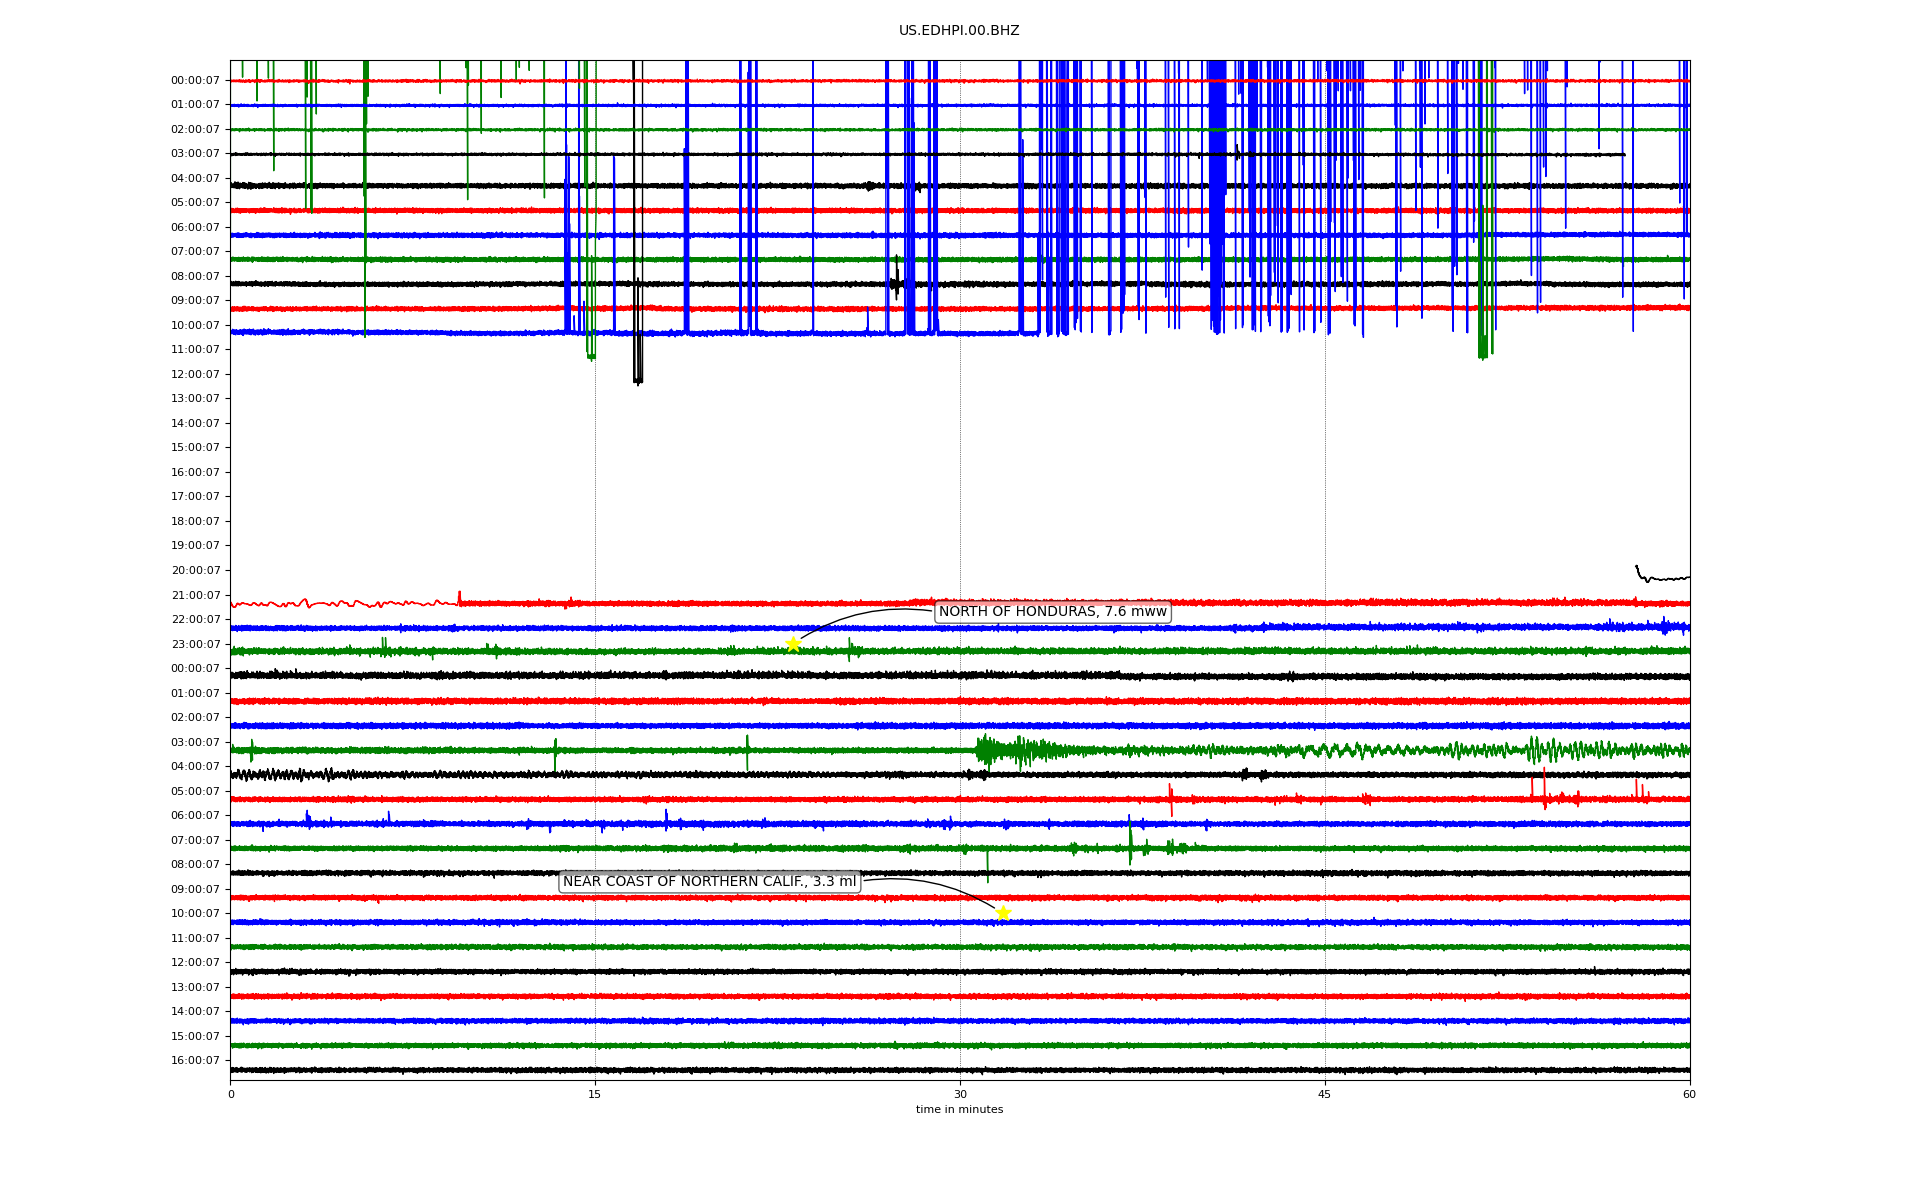This screenshot has width=1920, height=1200.
Task: Click the 30 minute x-axis tick label
Action: coord(960,1094)
